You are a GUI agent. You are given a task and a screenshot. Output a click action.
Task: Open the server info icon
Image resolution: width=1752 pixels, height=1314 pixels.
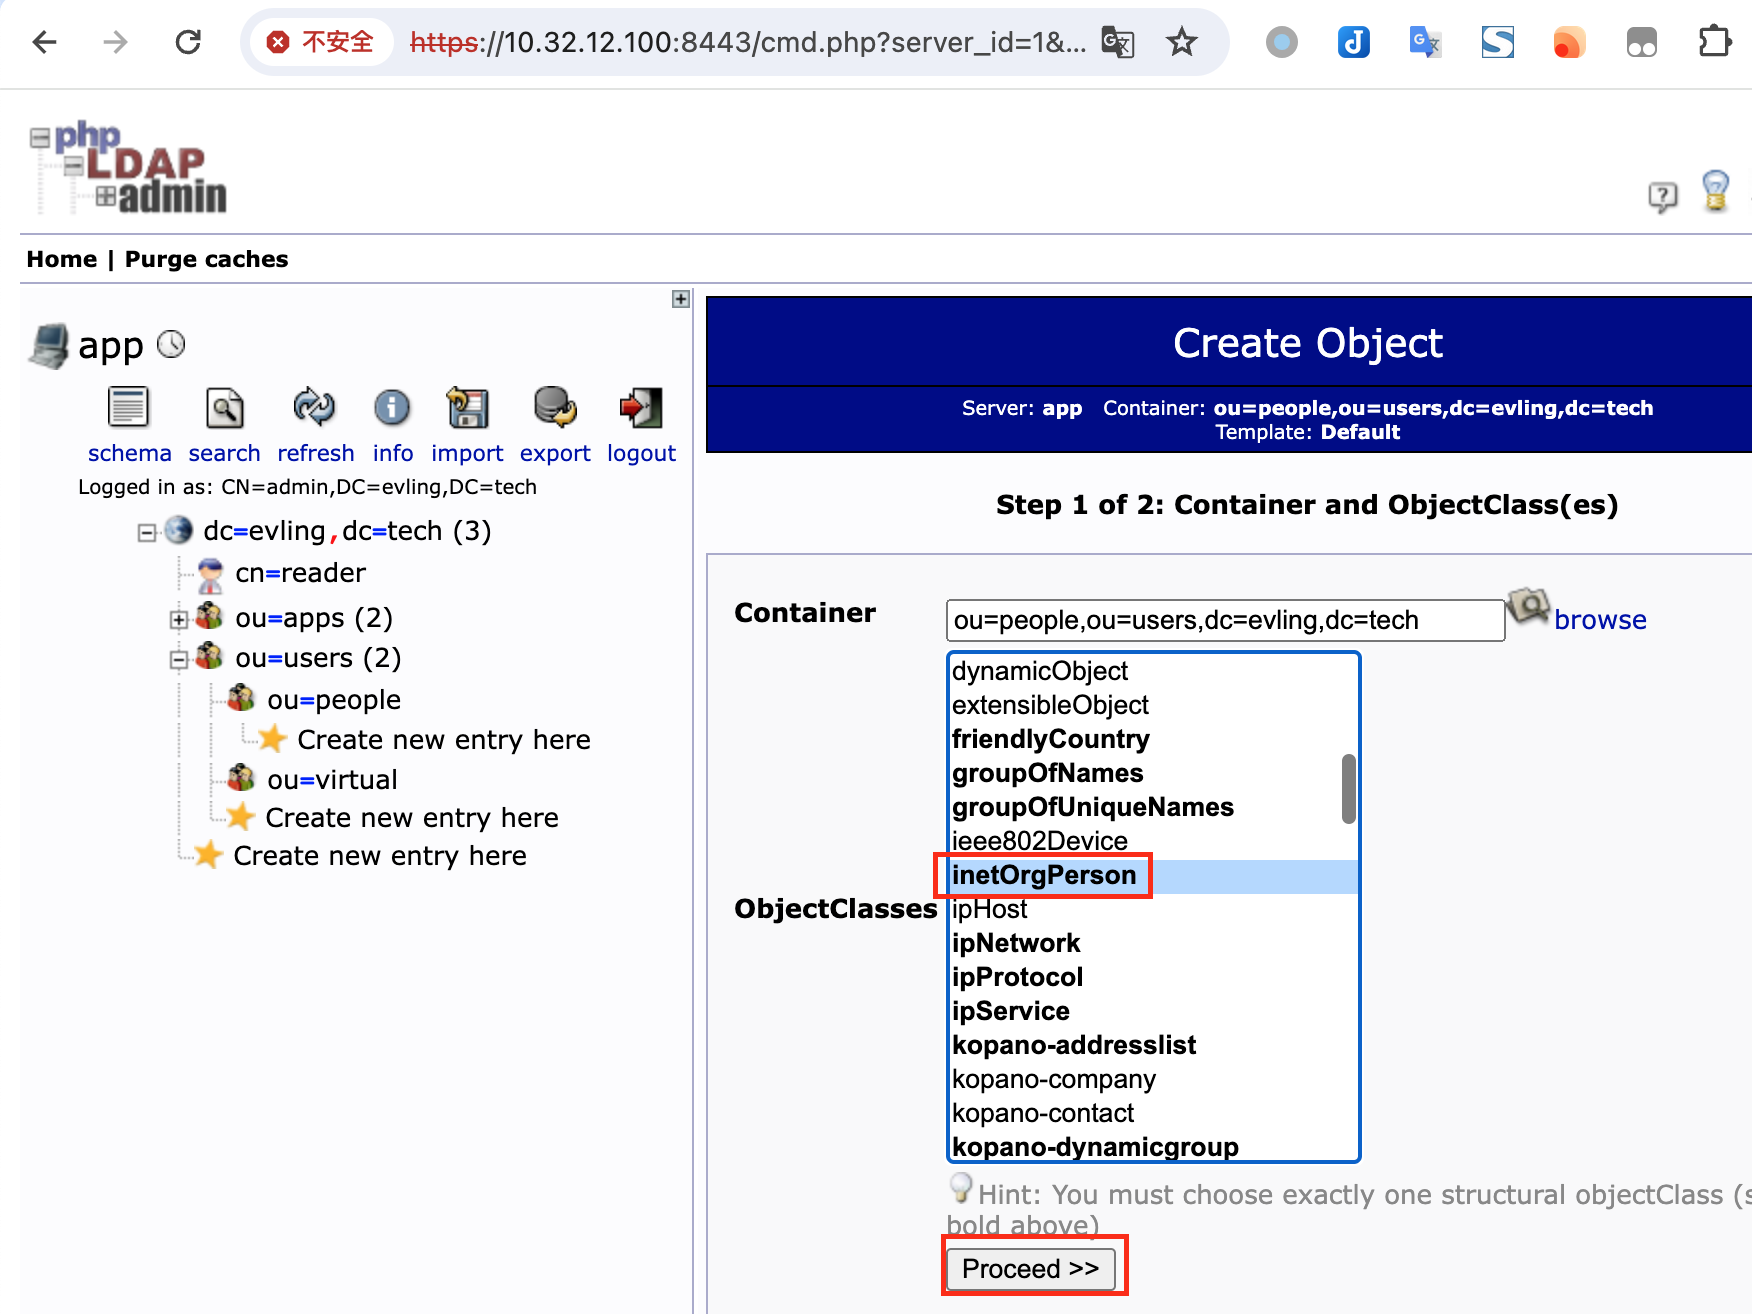(392, 408)
